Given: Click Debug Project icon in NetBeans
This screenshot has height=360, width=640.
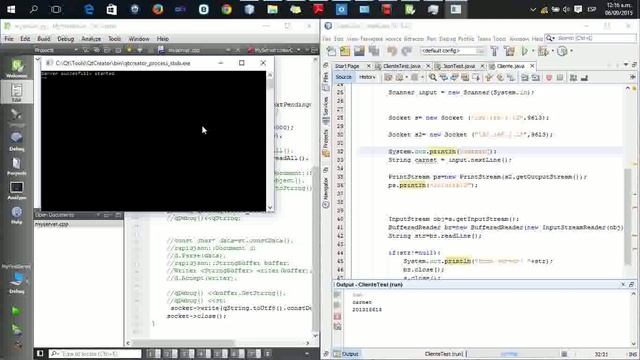Looking at the screenshot, I should pos(543,51).
